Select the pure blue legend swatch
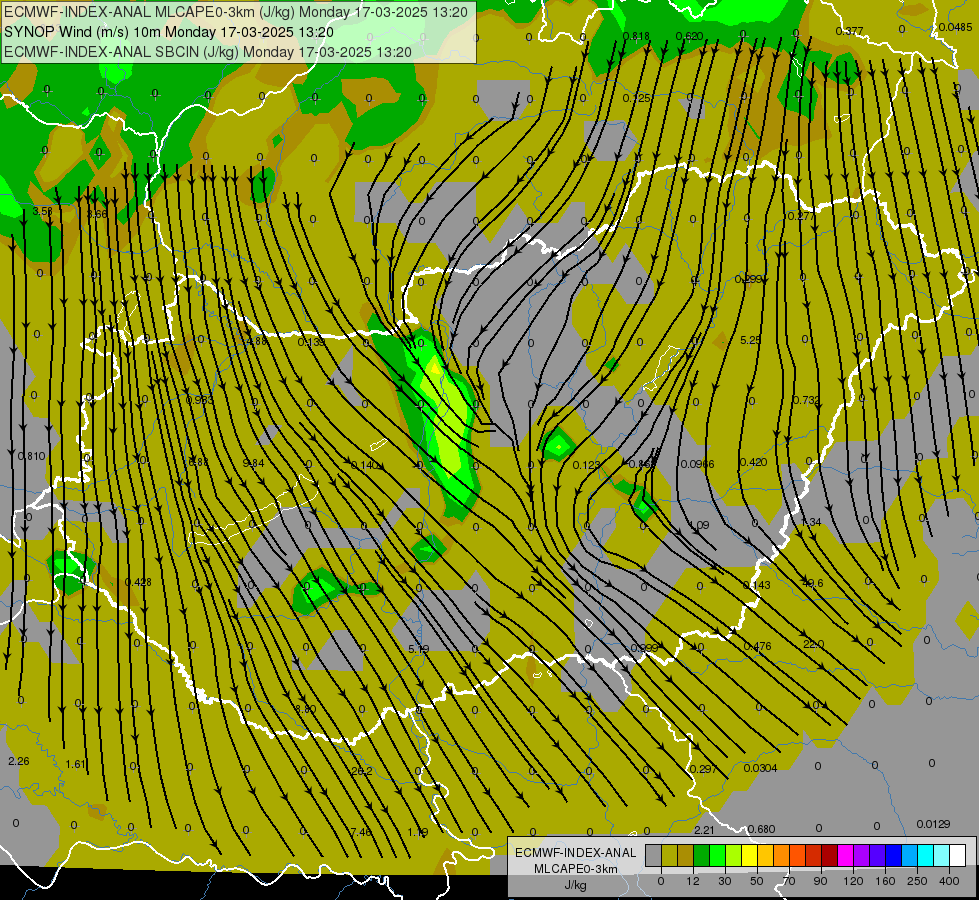 pos(893,855)
